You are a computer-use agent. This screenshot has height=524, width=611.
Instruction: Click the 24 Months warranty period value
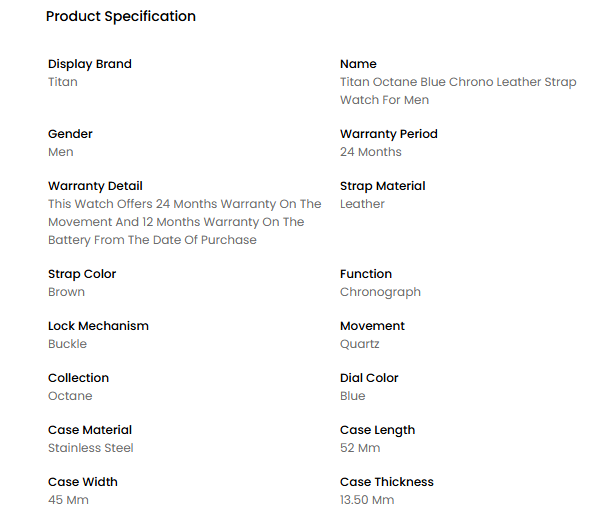tap(371, 152)
